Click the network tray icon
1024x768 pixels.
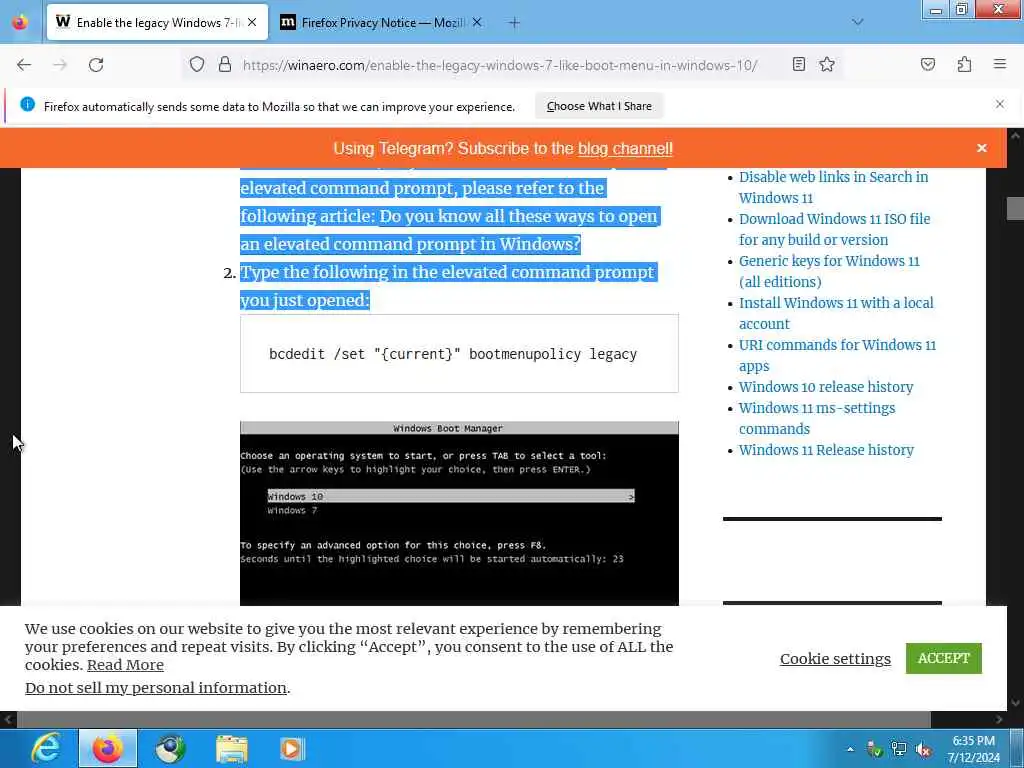[899, 749]
